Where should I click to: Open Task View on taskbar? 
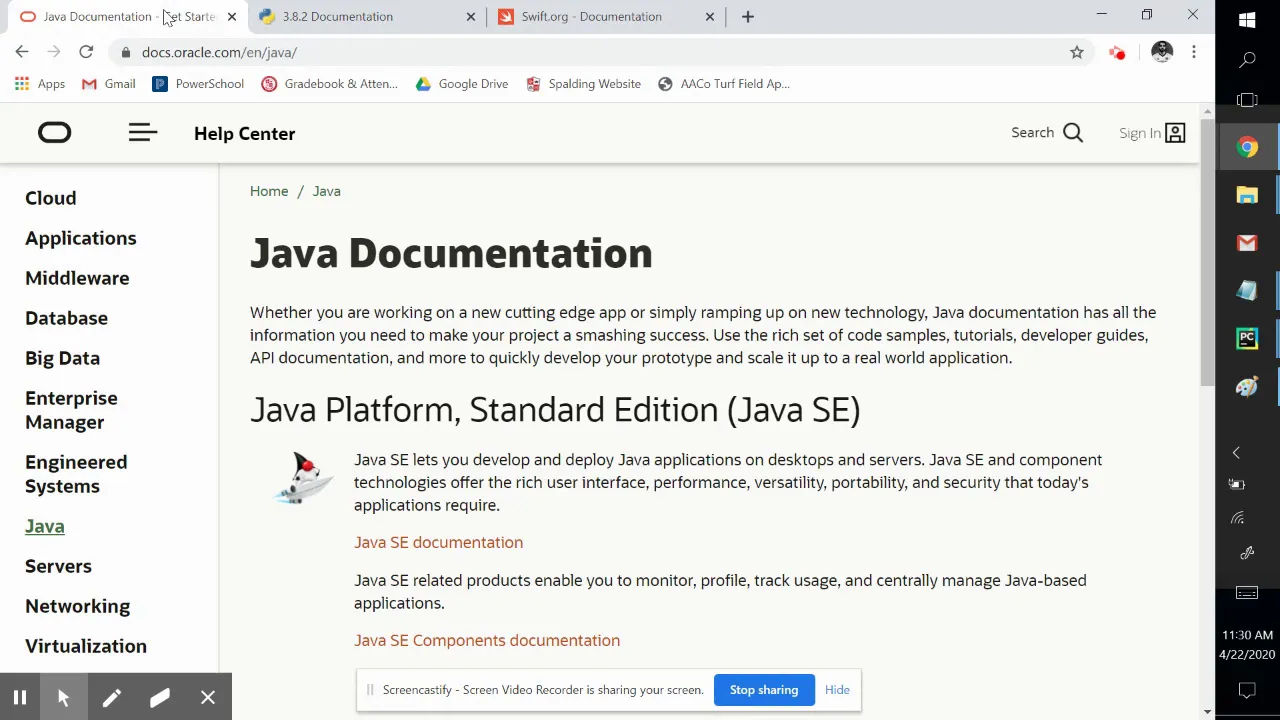coord(1247,100)
